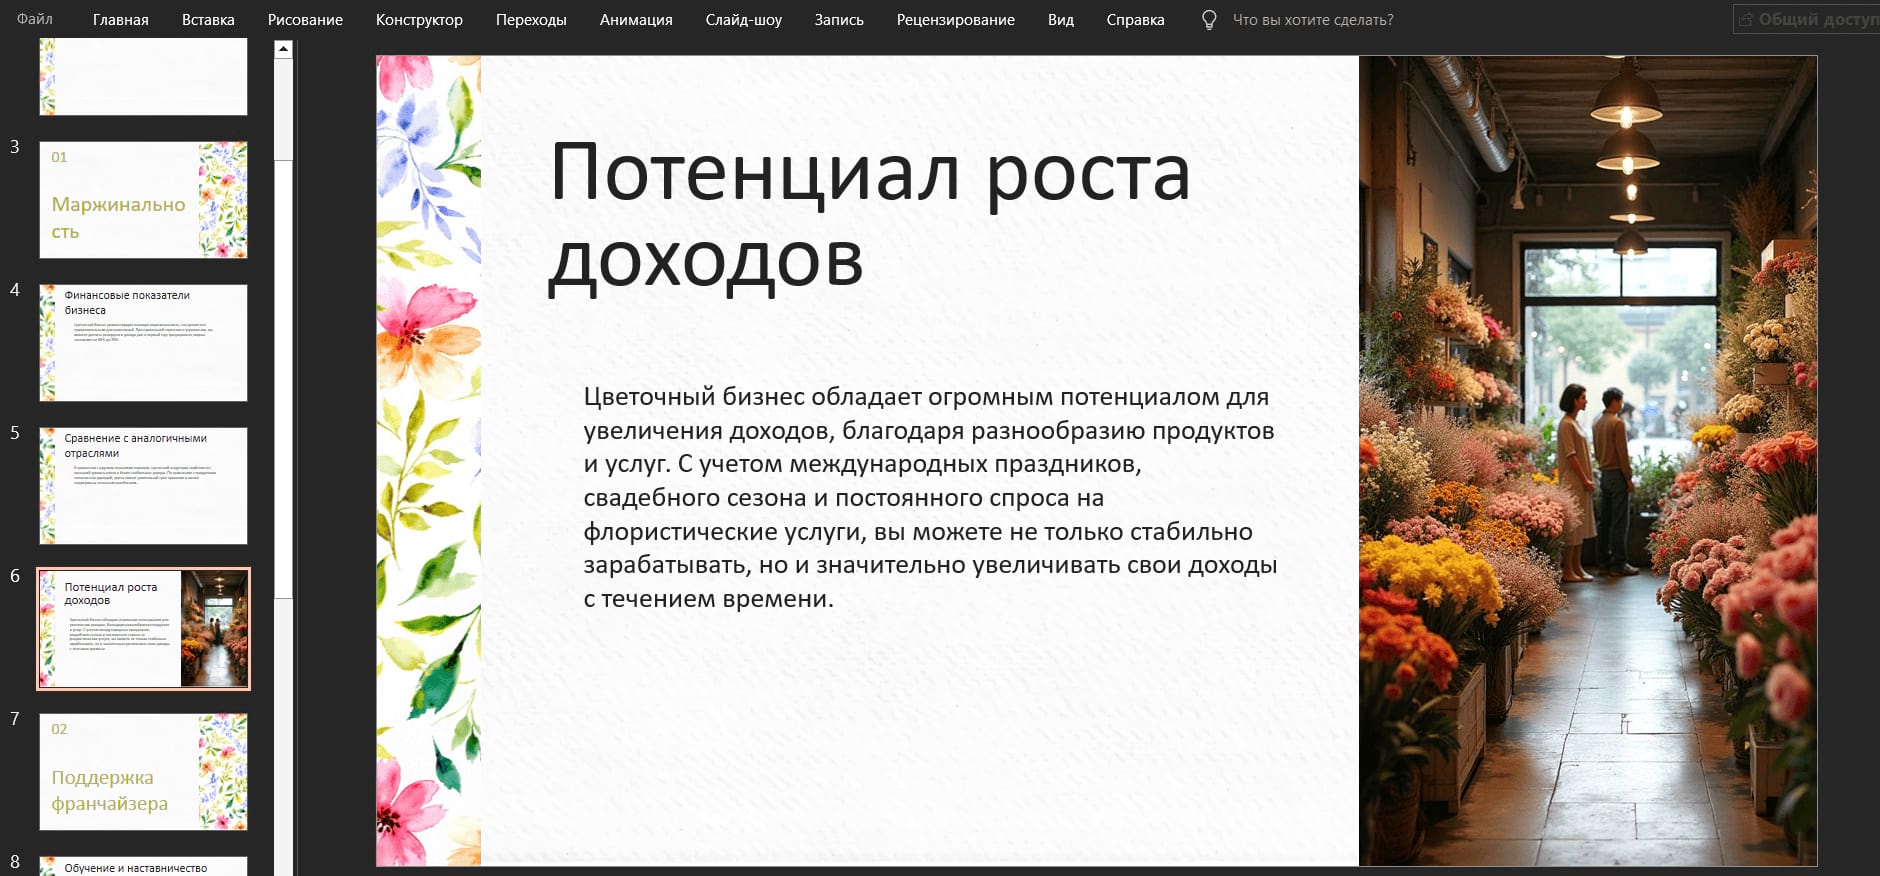Image resolution: width=1880 pixels, height=876 pixels.
Task: Select slide 6 thumbnail 'Потенциал роста доходов'
Action: [x=143, y=629]
